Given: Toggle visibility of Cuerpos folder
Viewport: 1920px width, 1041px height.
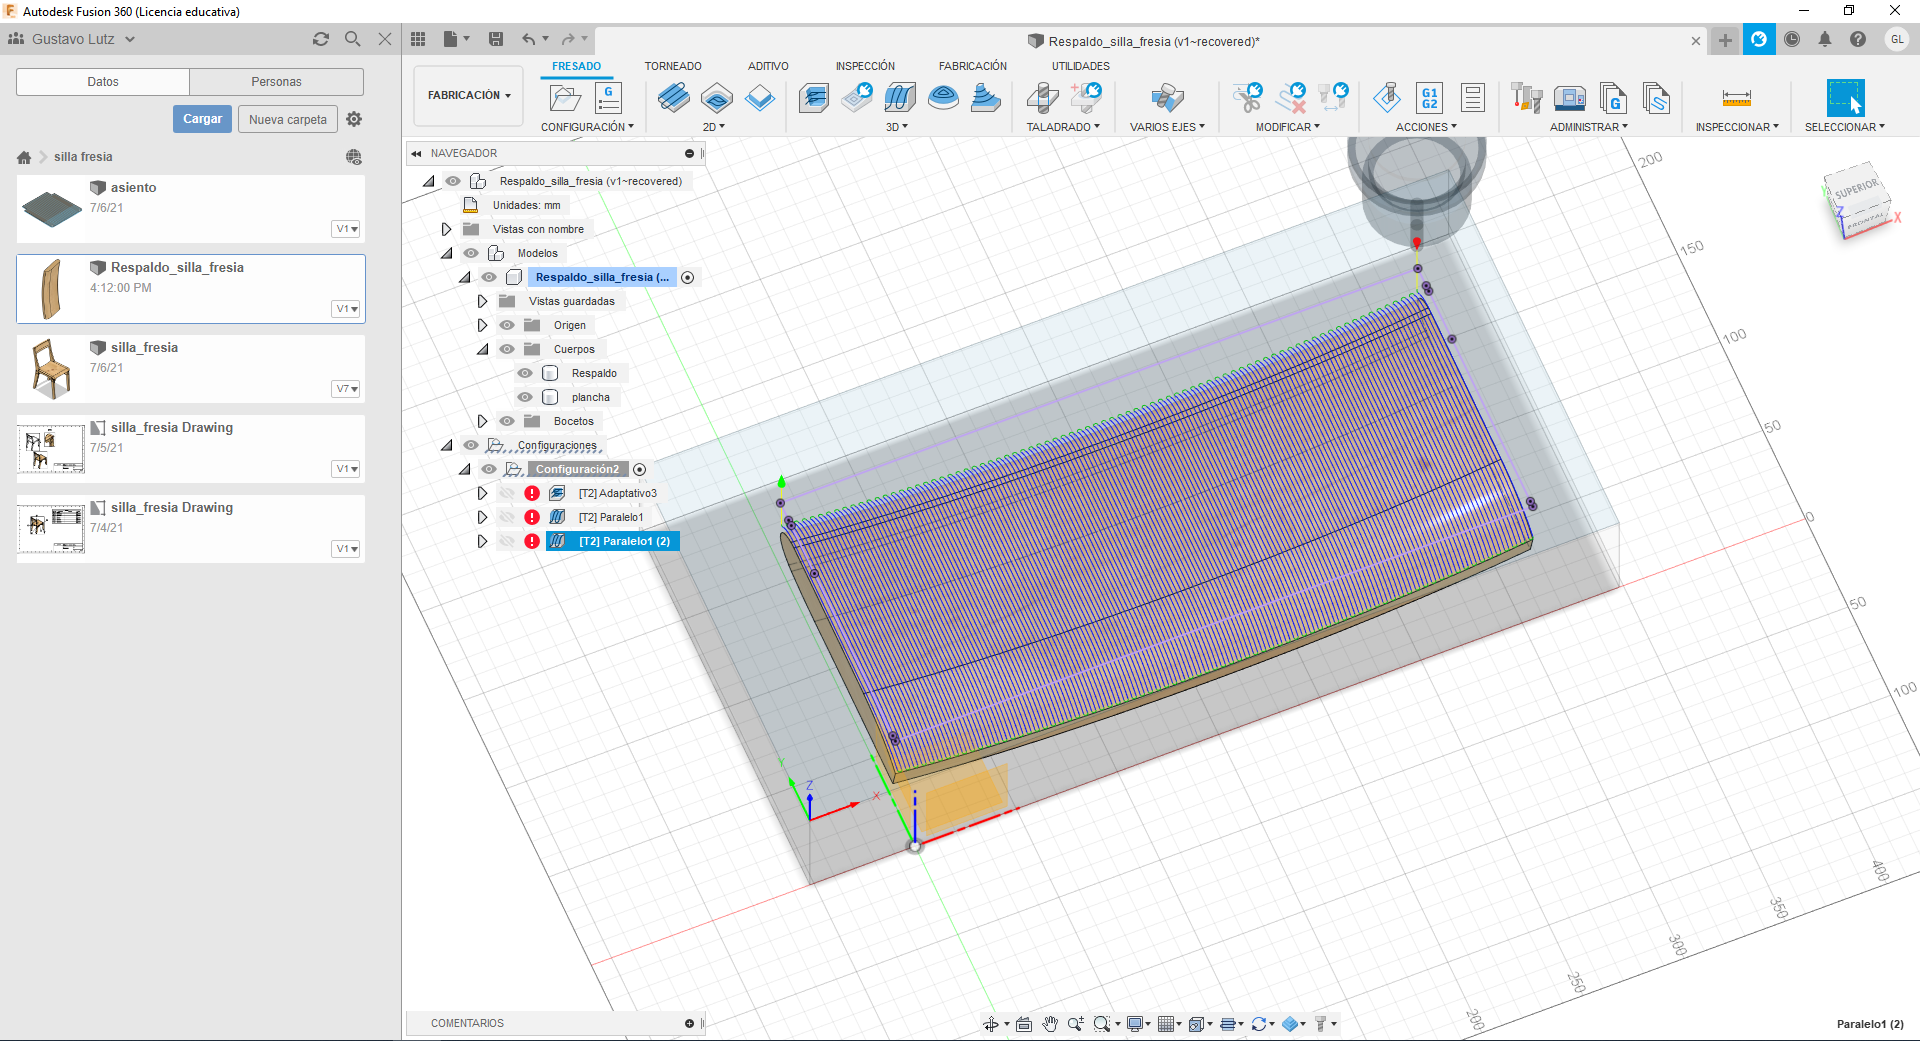Looking at the screenshot, I should 507,349.
